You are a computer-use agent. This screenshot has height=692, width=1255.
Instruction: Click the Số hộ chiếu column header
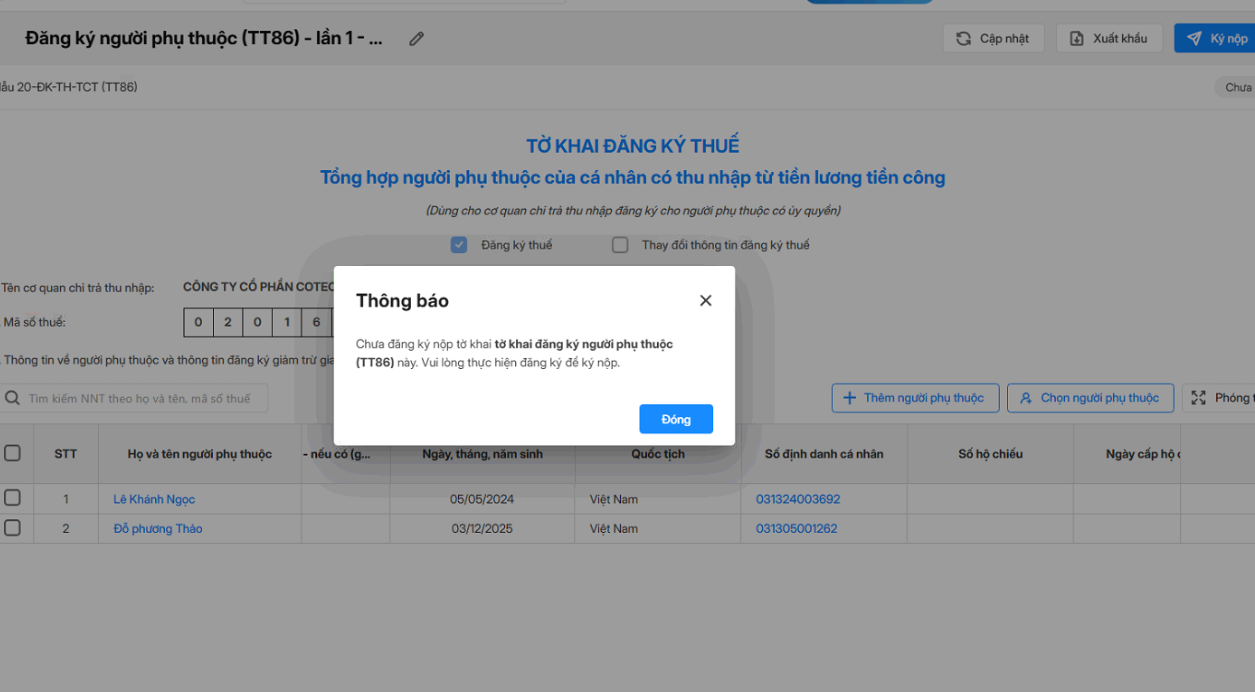990,454
